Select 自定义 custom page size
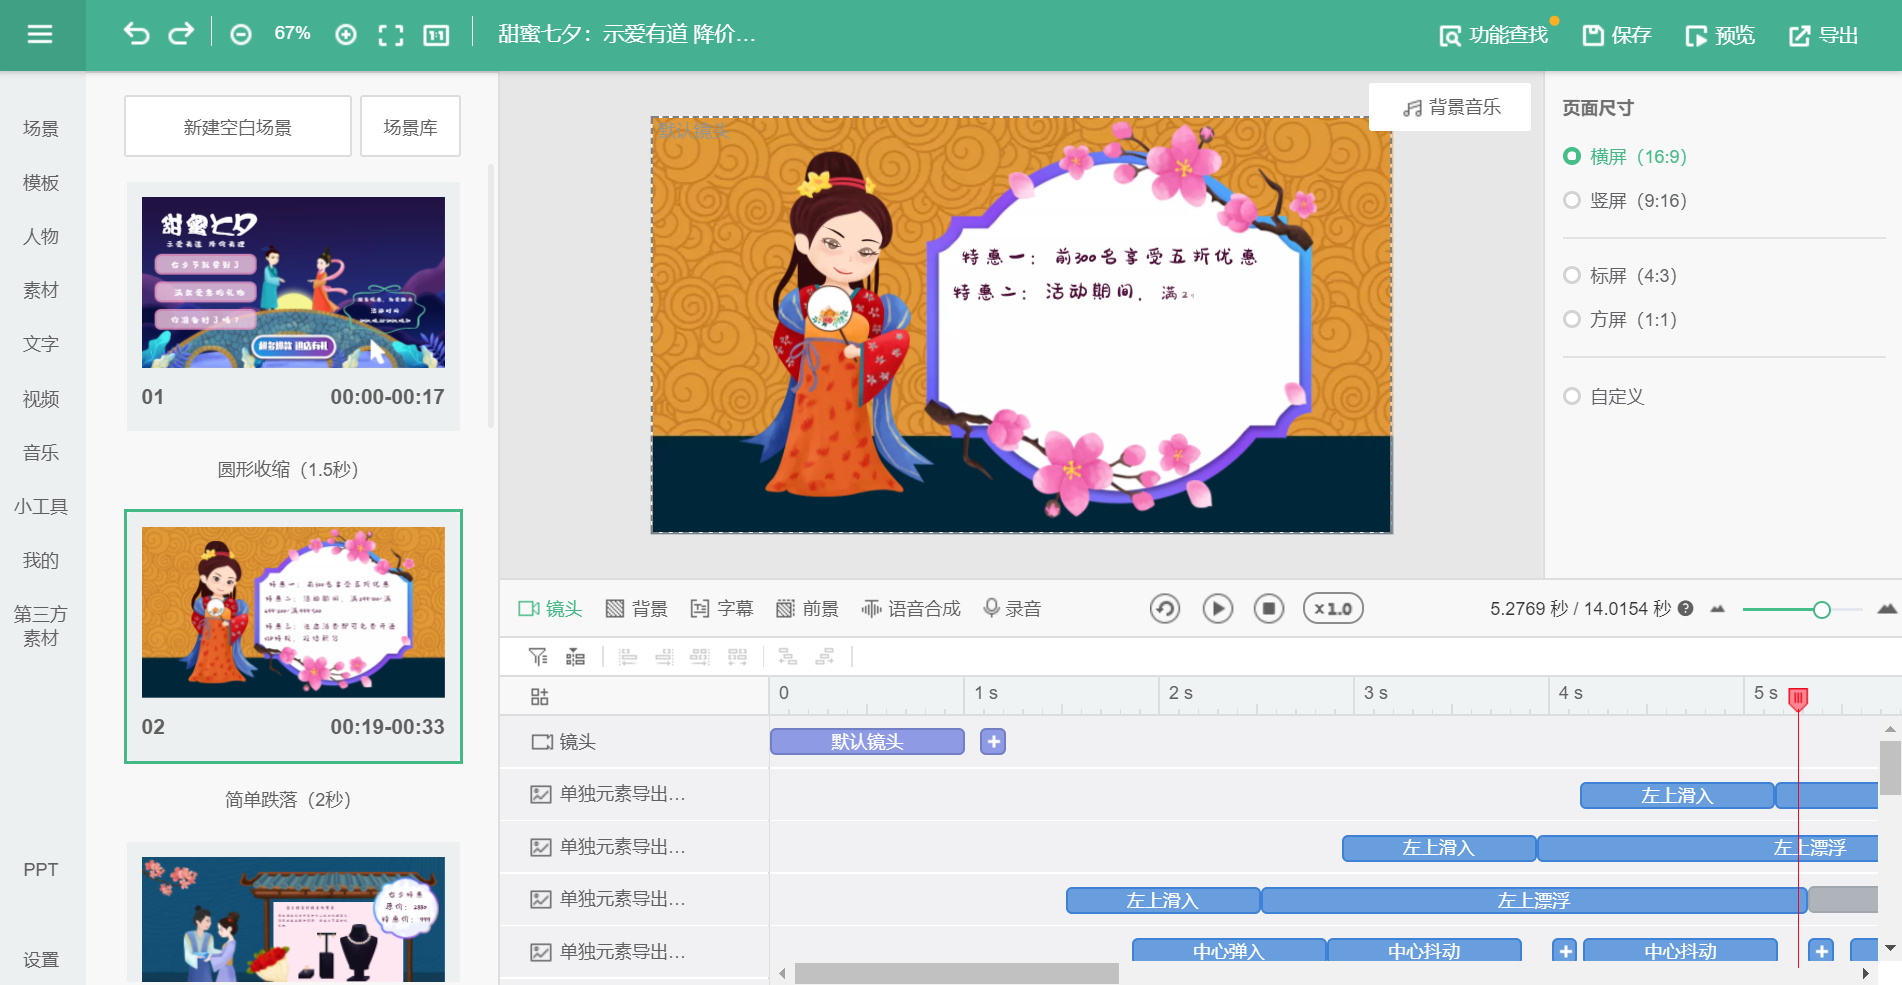1902x985 pixels. 1604,396
